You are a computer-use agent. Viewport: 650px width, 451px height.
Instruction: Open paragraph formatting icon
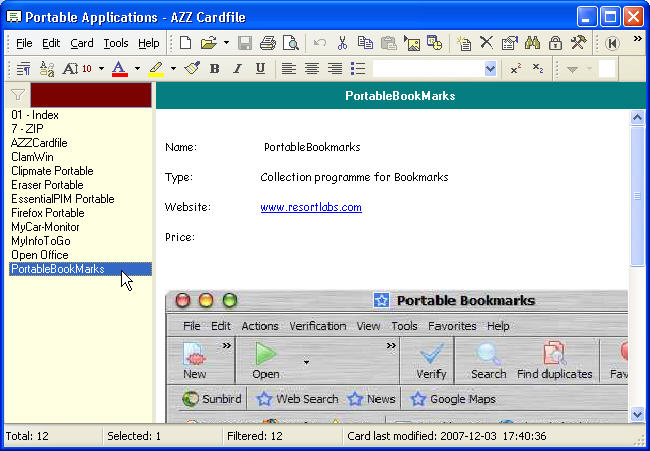point(24,68)
